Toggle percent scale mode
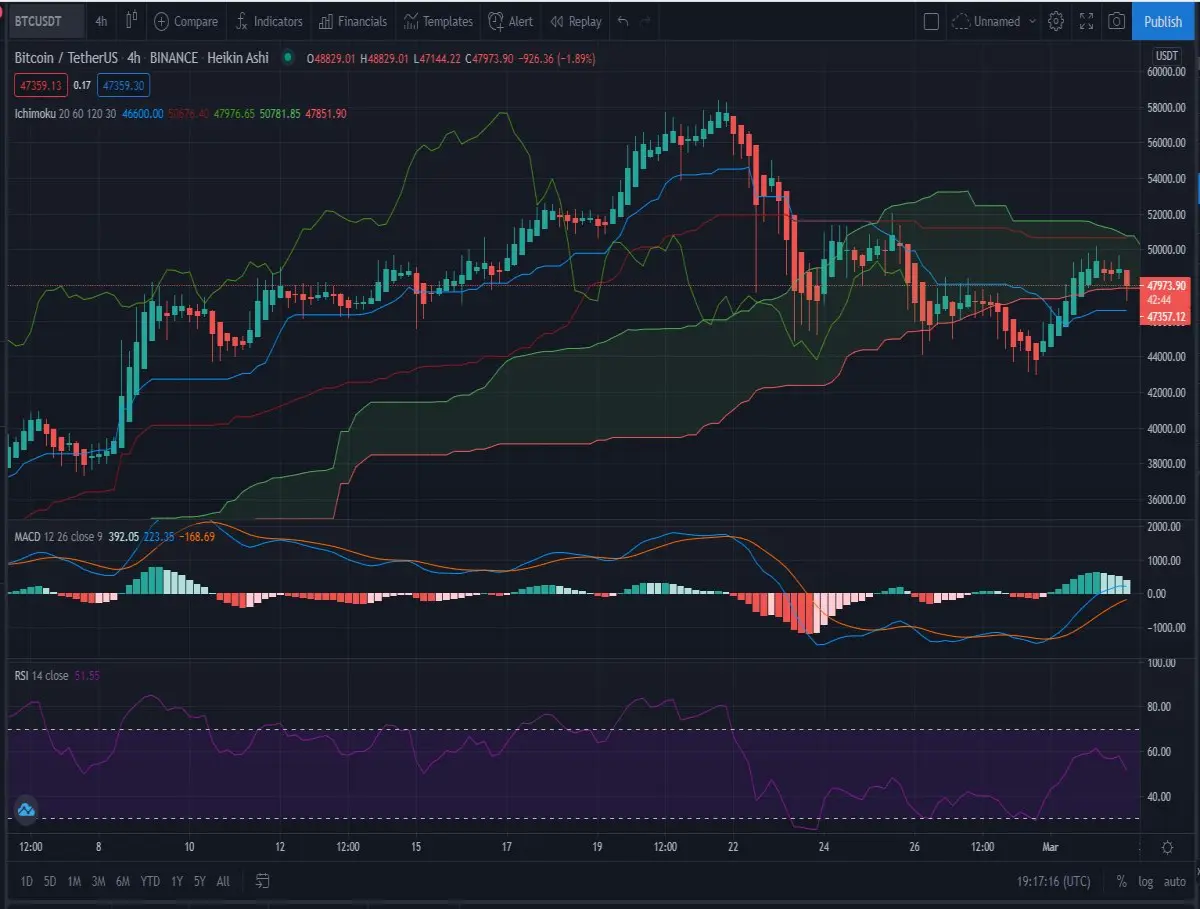Image resolution: width=1200 pixels, height=909 pixels. coord(1122,882)
